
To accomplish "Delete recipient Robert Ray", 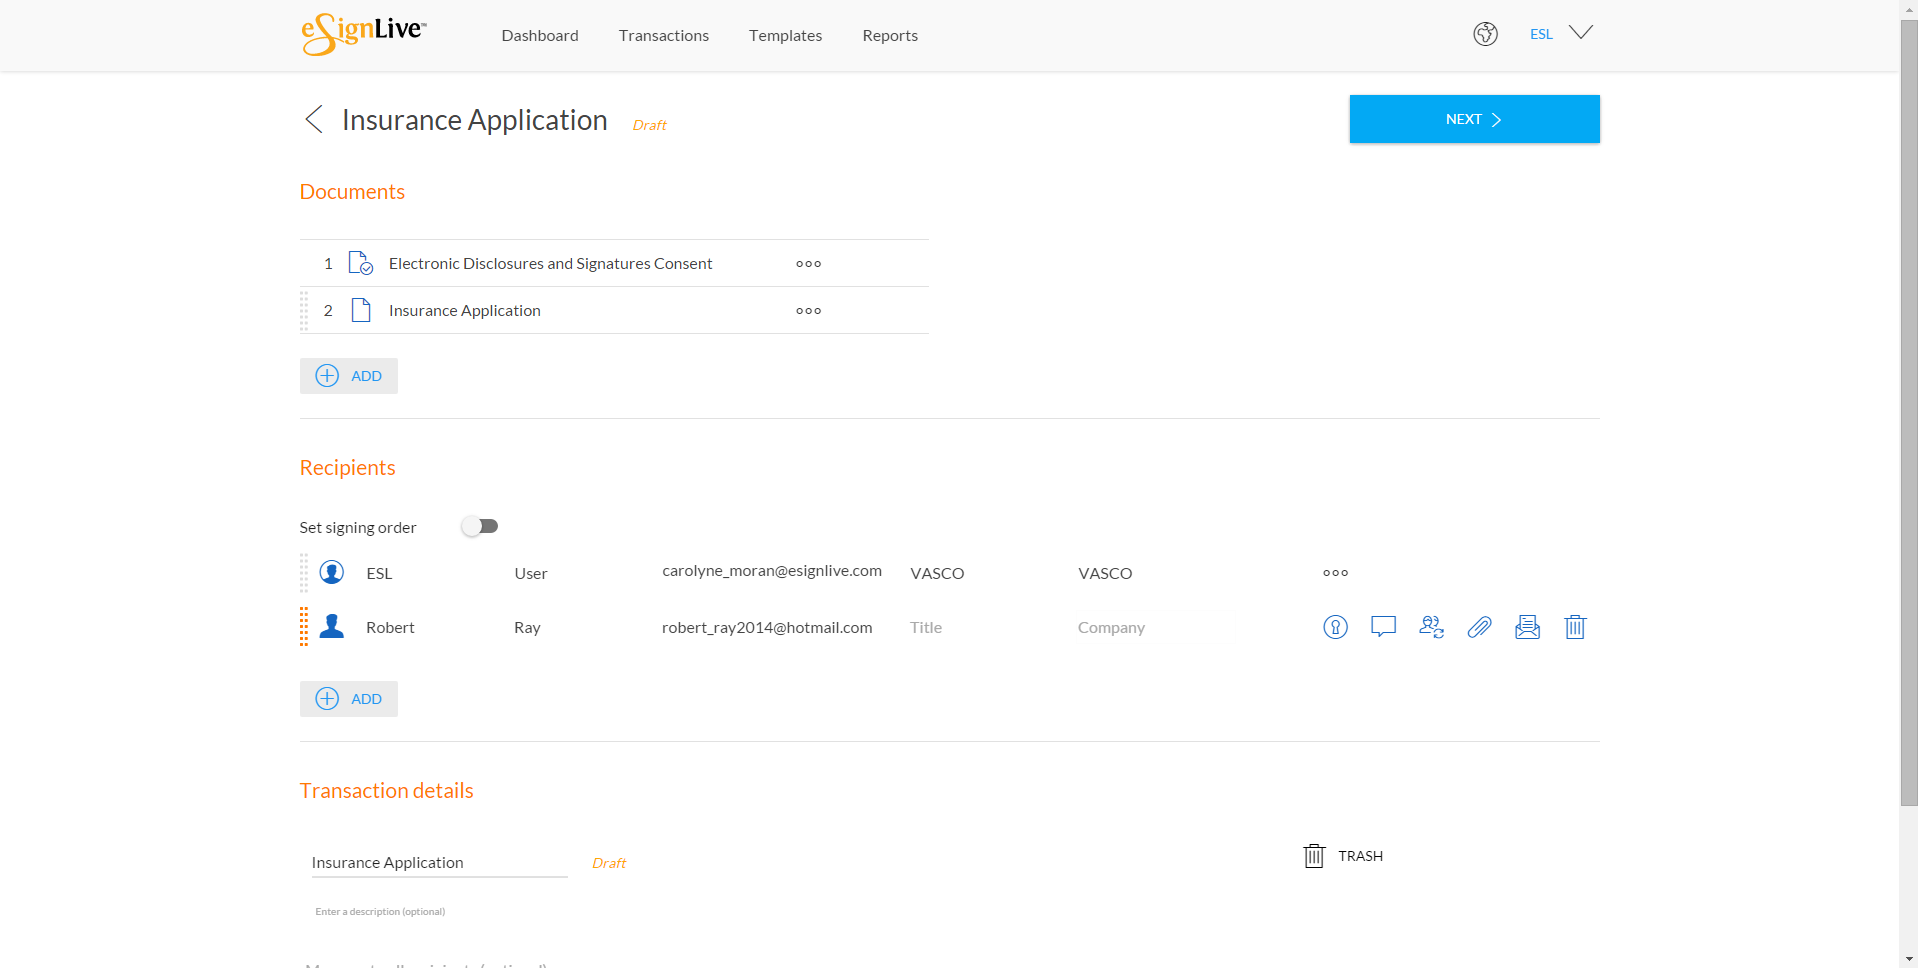I will (x=1575, y=627).
